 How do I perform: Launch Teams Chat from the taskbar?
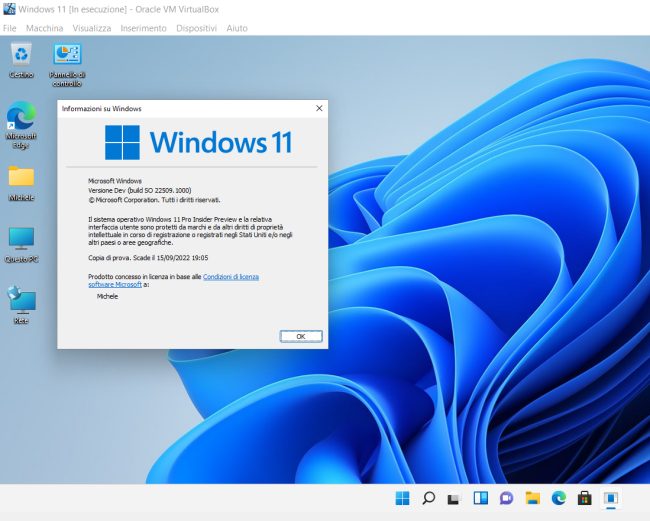(x=506, y=498)
